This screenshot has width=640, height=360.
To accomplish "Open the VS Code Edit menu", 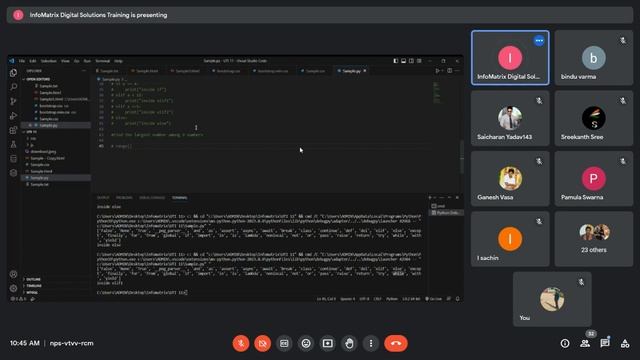I will coord(33,61).
